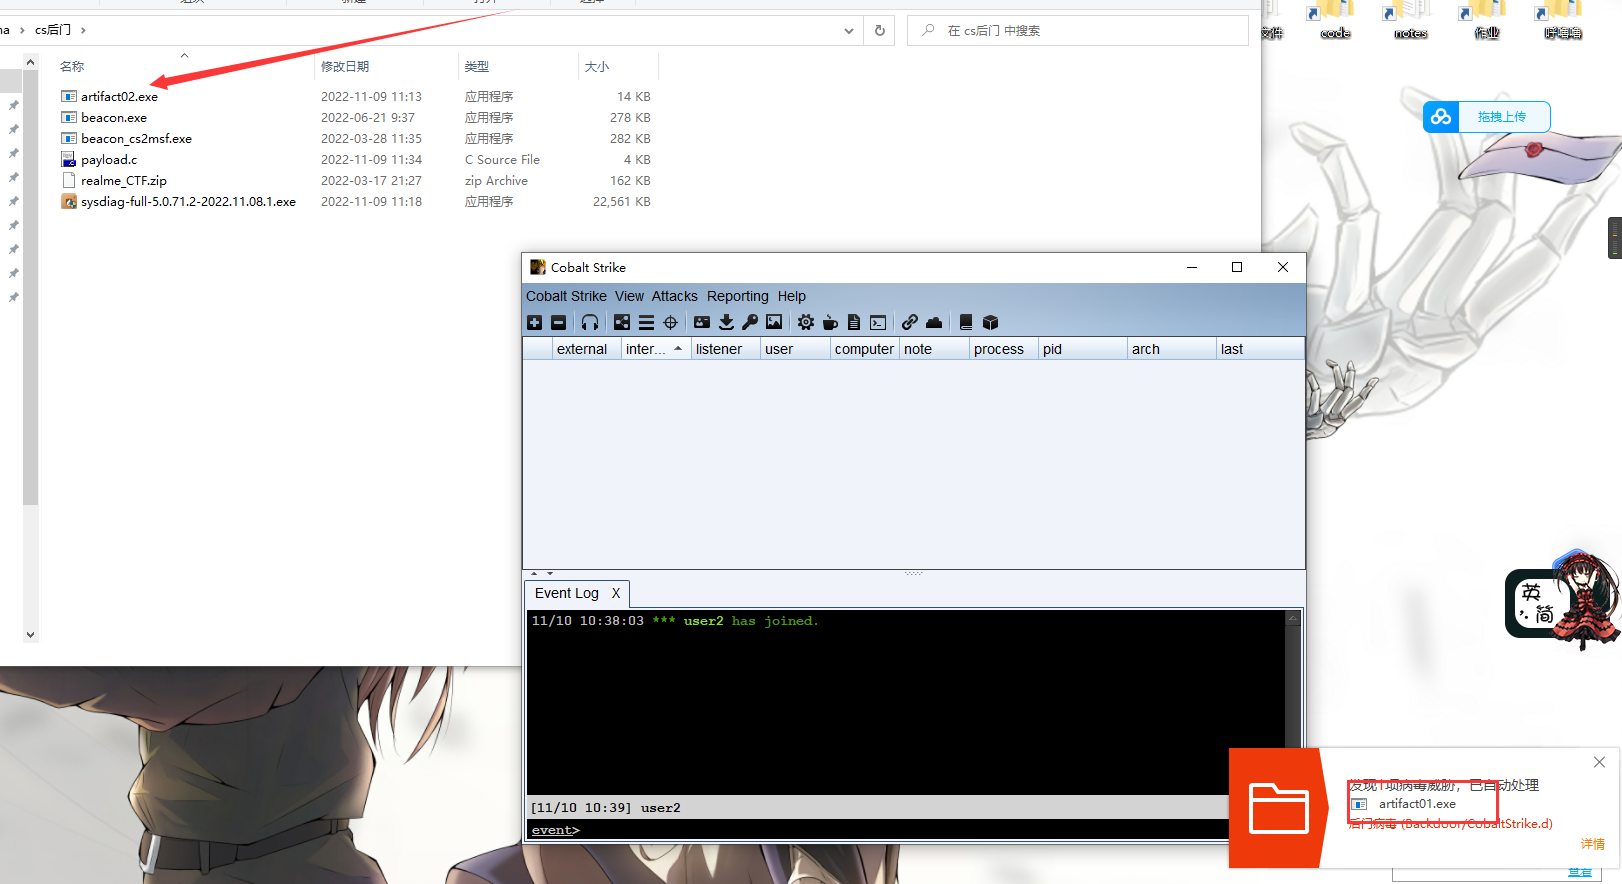Open the Help book icon
This screenshot has height=884, width=1622.
(x=966, y=322)
